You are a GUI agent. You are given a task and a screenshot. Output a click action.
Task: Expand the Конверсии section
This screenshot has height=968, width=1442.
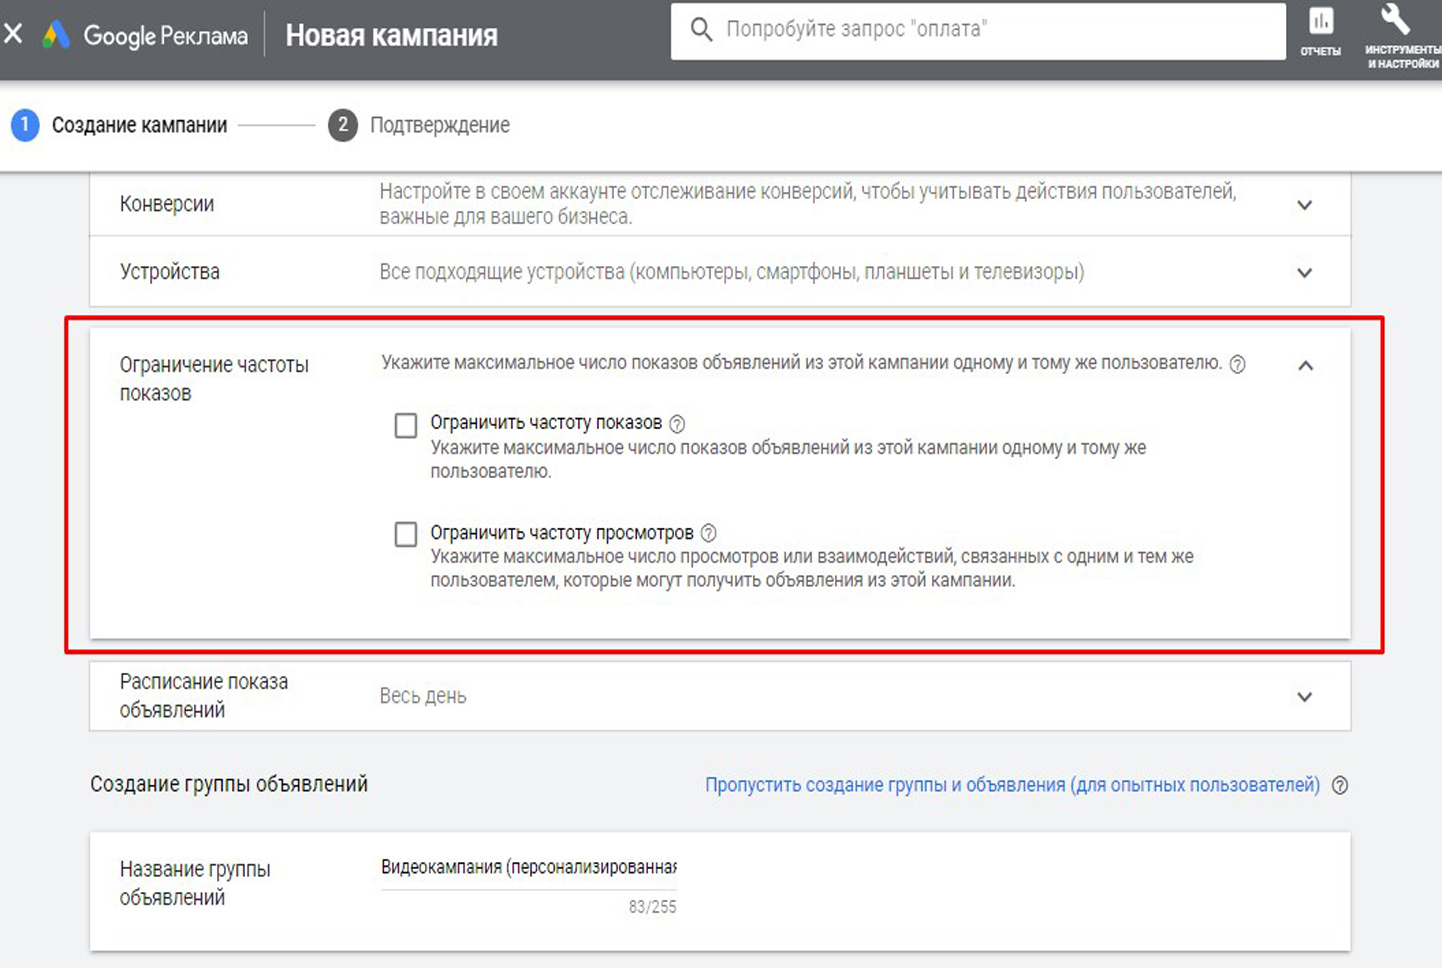coord(1304,205)
